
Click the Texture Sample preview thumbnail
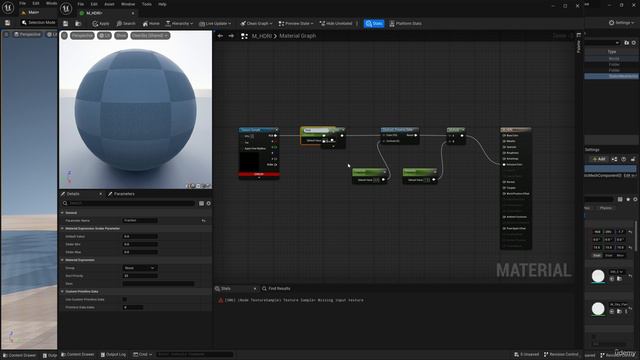tap(249, 162)
